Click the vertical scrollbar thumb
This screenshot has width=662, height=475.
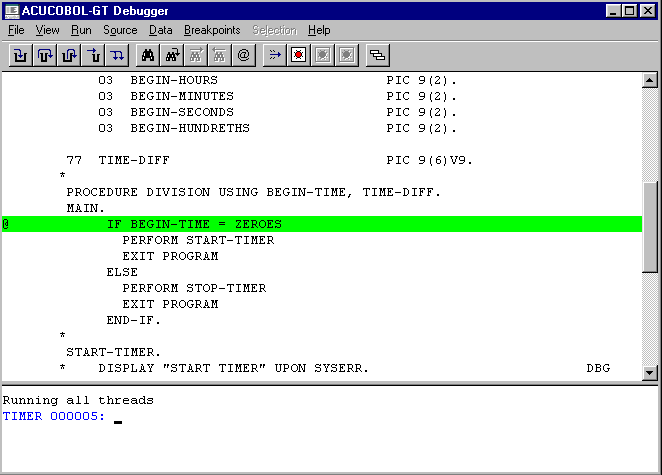pyautogui.click(x=650, y=220)
